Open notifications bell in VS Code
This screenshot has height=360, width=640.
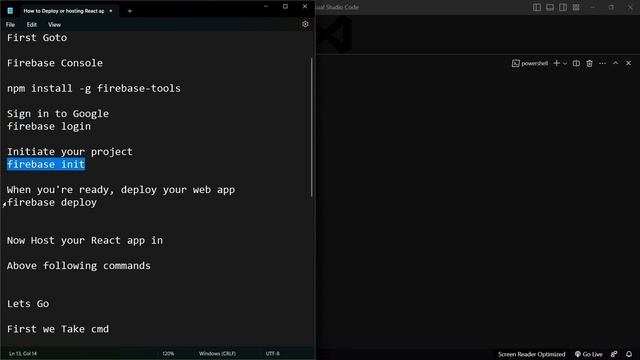(629, 354)
